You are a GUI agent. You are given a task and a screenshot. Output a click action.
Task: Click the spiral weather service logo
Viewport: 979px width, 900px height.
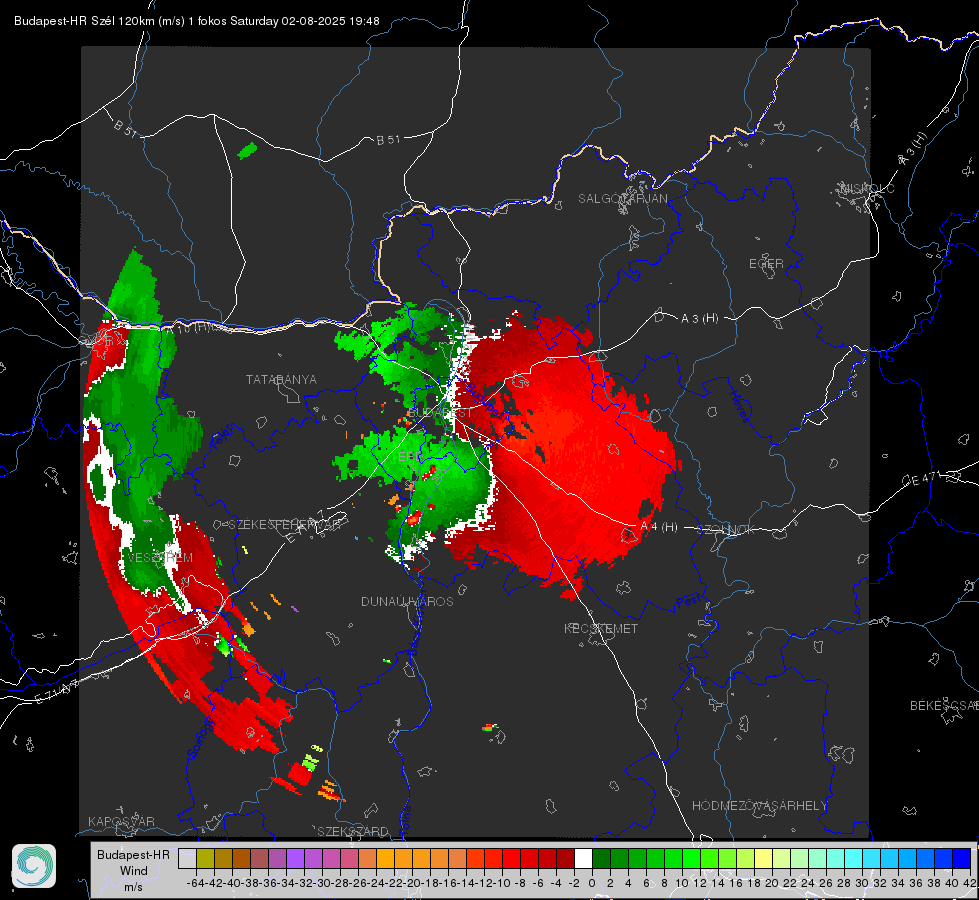click(34, 866)
